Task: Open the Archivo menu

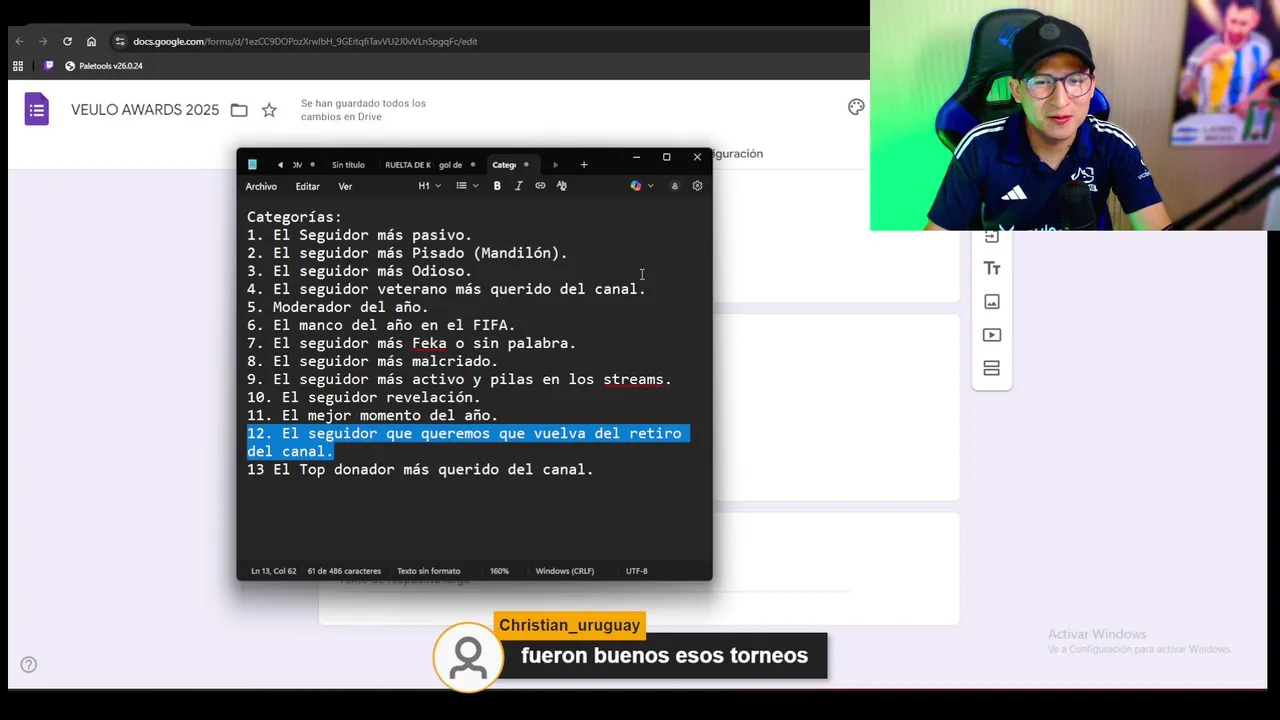Action: (261, 187)
